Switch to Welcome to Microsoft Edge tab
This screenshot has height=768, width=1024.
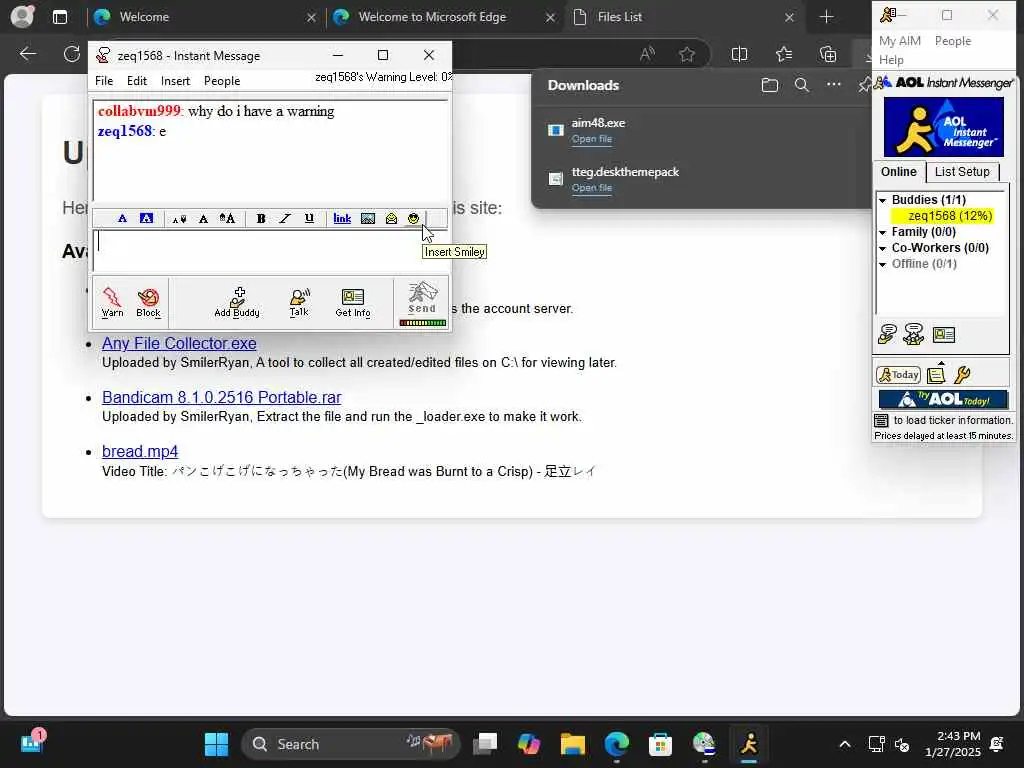coord(444,17)
